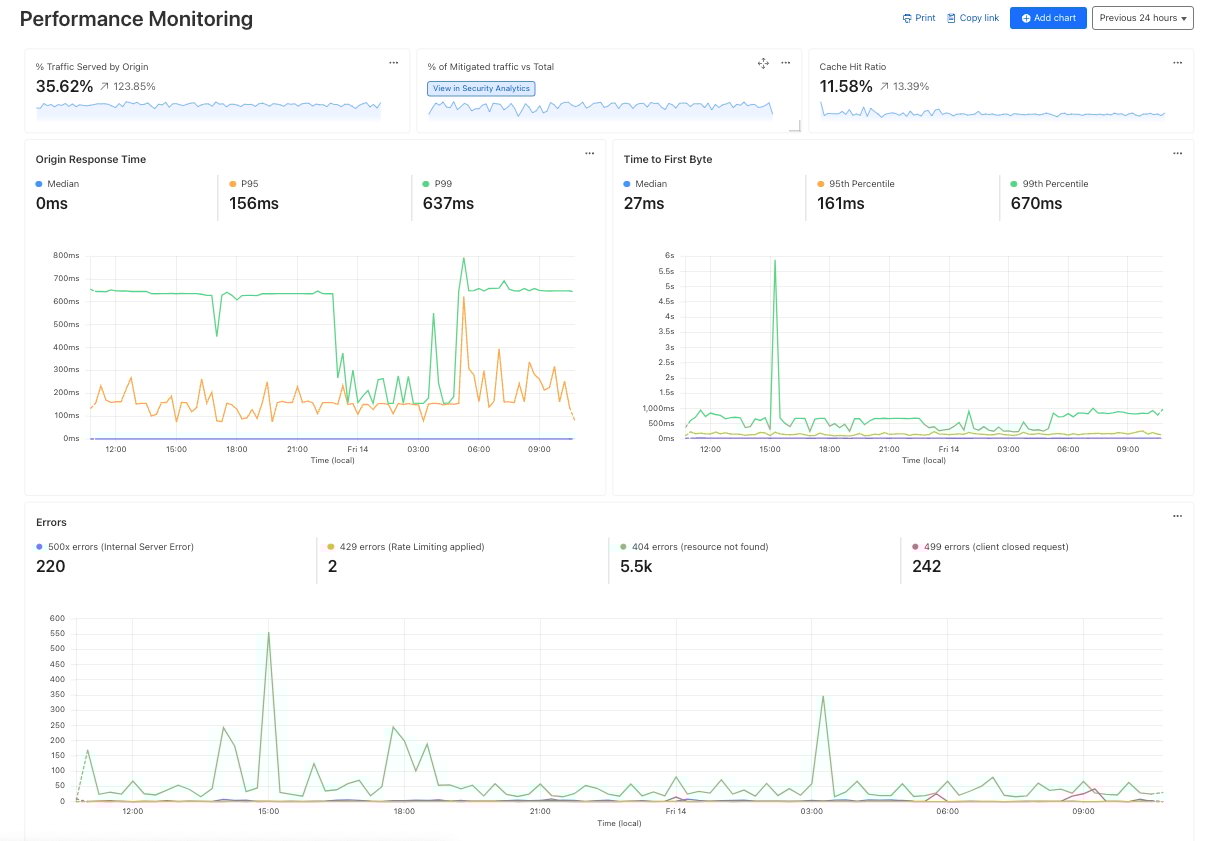1212x841 pixels.
Task: Click the move handle on Mitigated traffic card
Action: (x=763, y=63)
